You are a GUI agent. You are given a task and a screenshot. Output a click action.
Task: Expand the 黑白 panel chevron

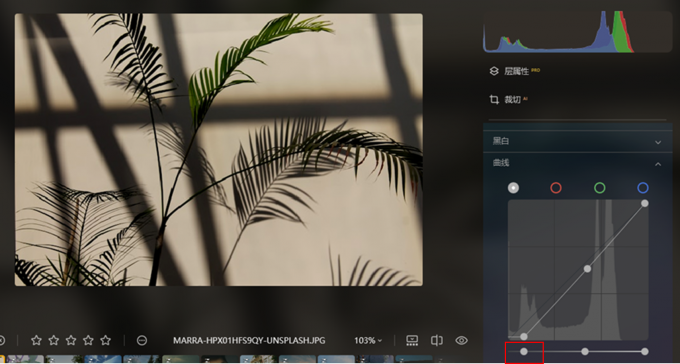[x=658, y=142]
